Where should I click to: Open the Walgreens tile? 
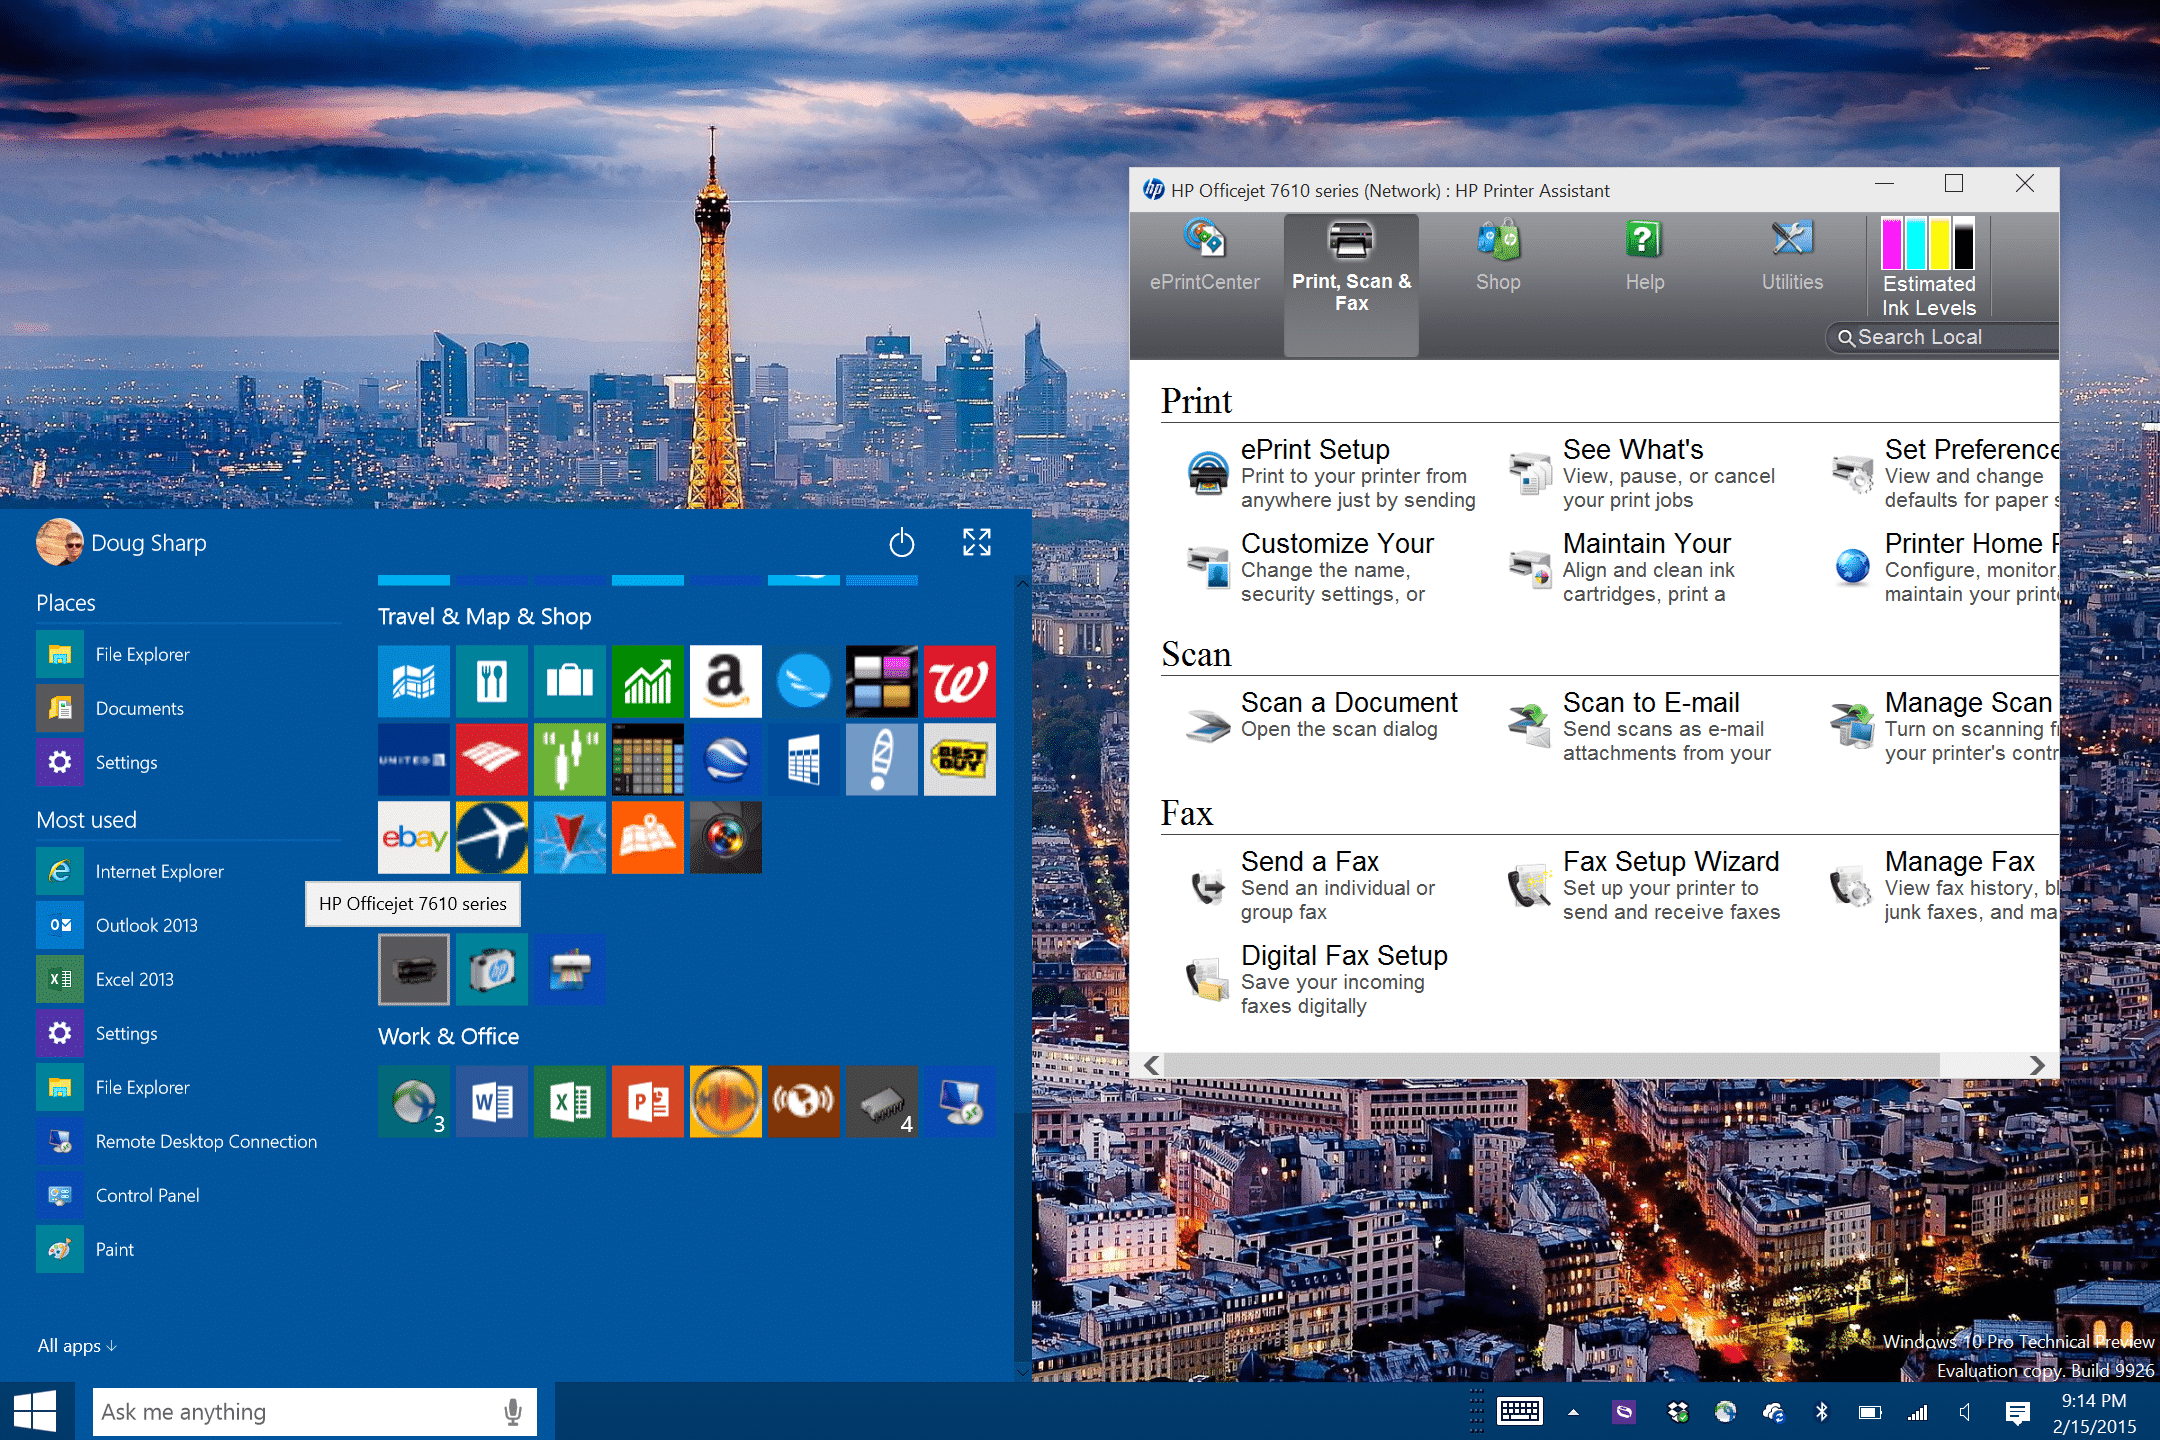(959, 681)
